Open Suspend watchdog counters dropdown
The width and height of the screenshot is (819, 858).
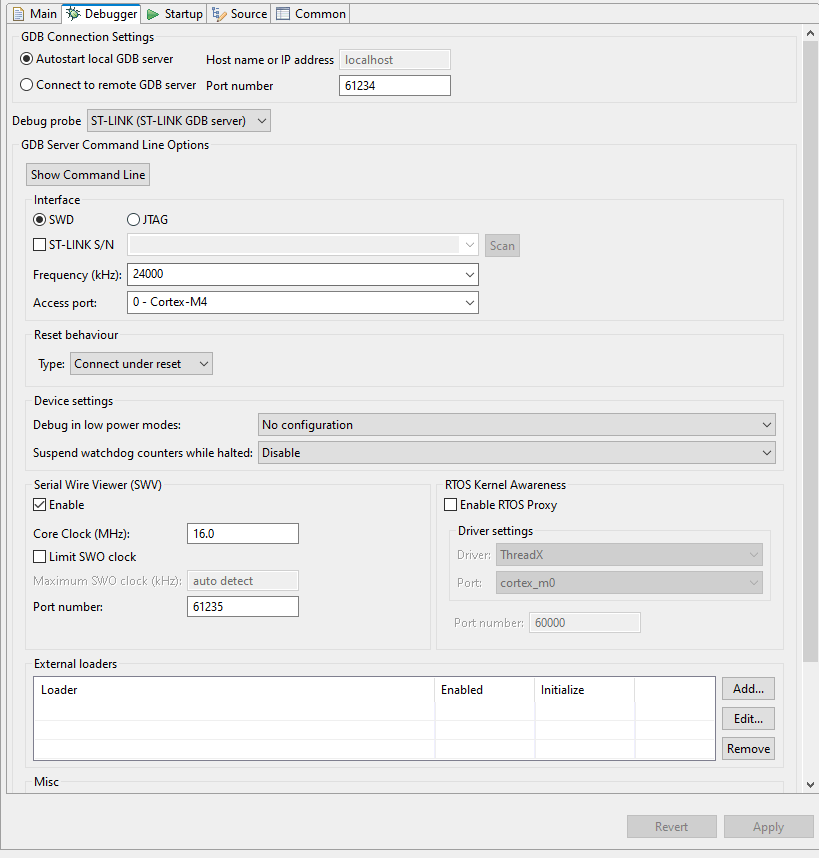click(x=516, y=453)
